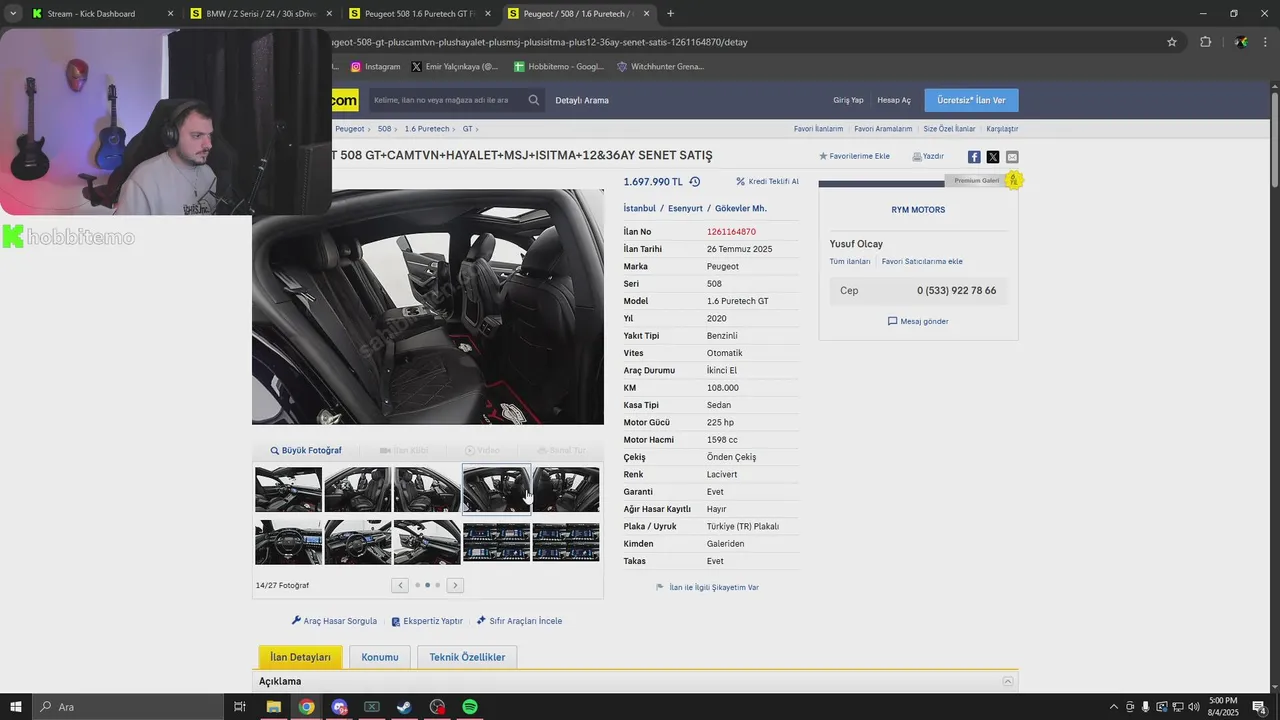Open İlan Detayları tab
This screenshot has height=720, width=1280.
point(300,657)
